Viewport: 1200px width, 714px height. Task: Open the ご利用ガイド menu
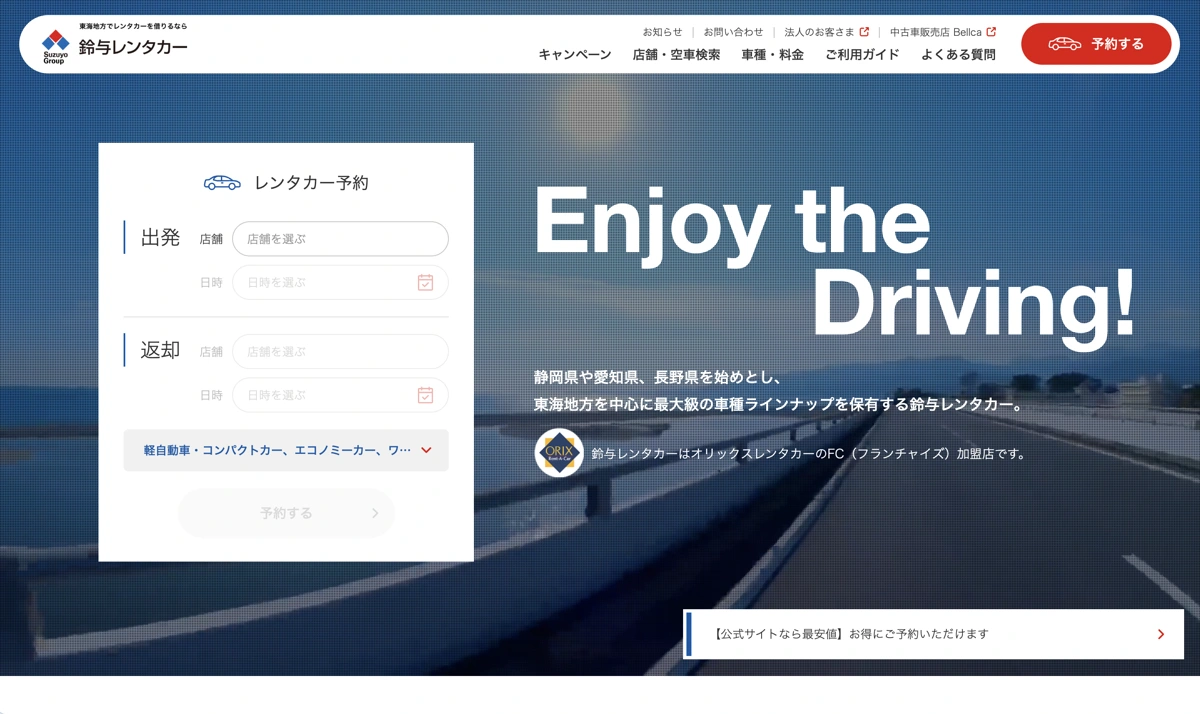[x=862, y=55]
